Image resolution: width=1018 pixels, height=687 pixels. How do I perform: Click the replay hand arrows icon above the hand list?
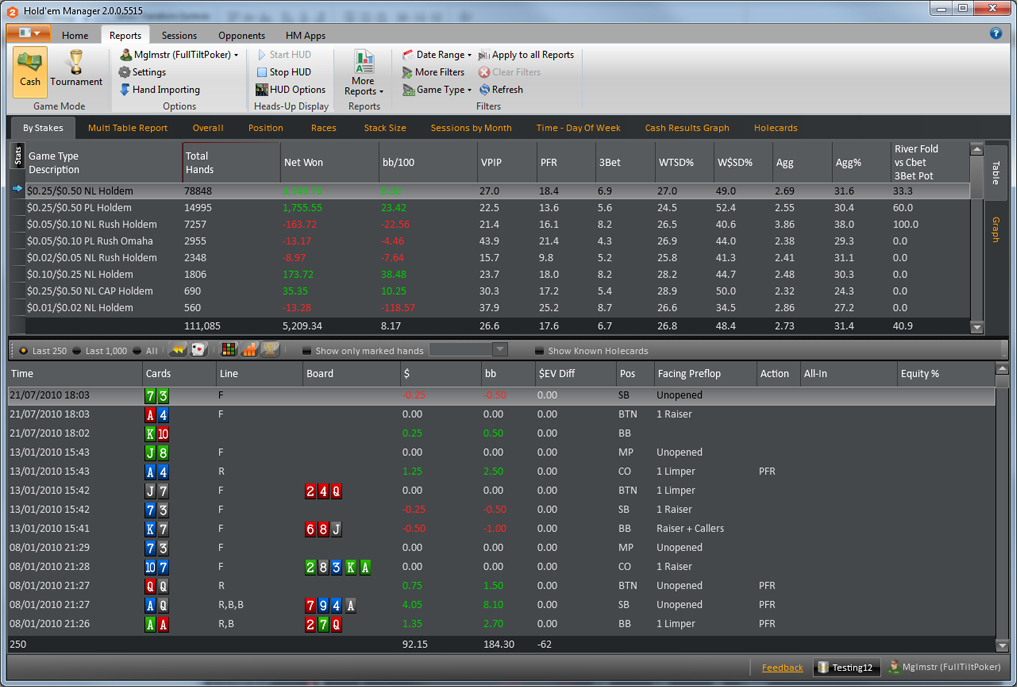177,349
